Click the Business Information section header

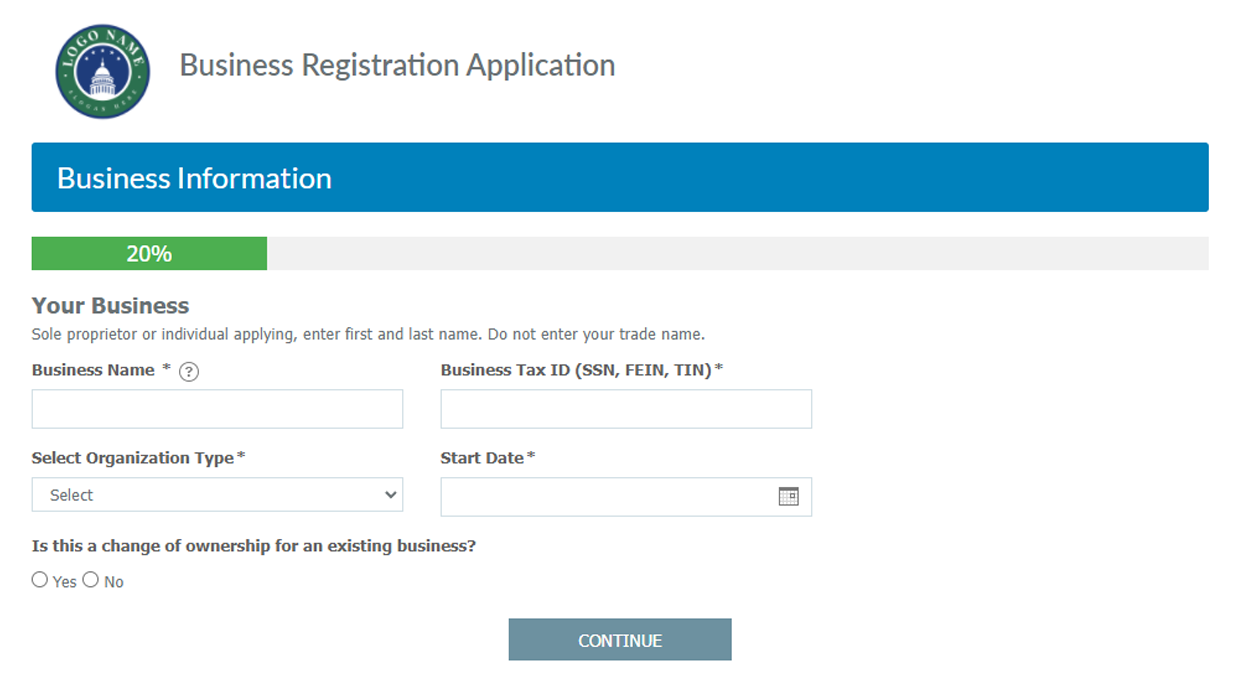[619, 178]
